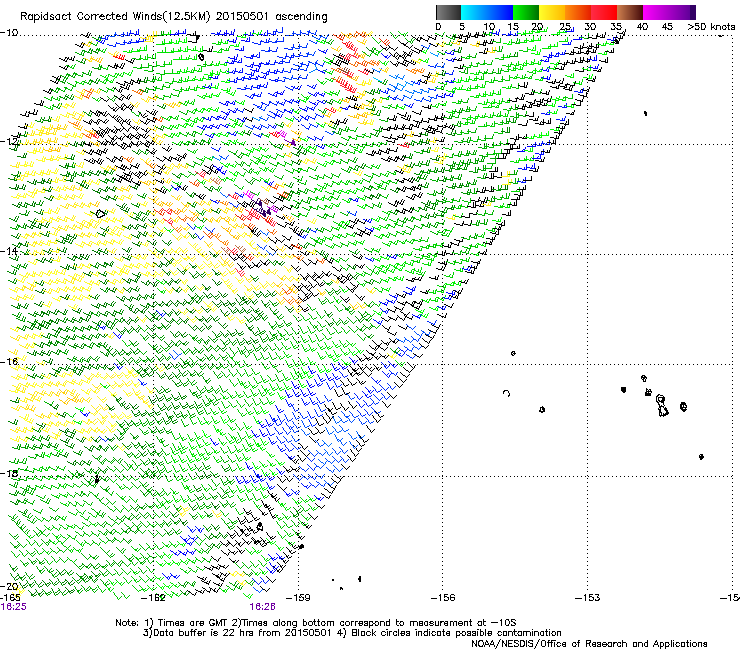740x650 pixels.
Task: Select the '-159' longitude axis label
Action: 298,598
